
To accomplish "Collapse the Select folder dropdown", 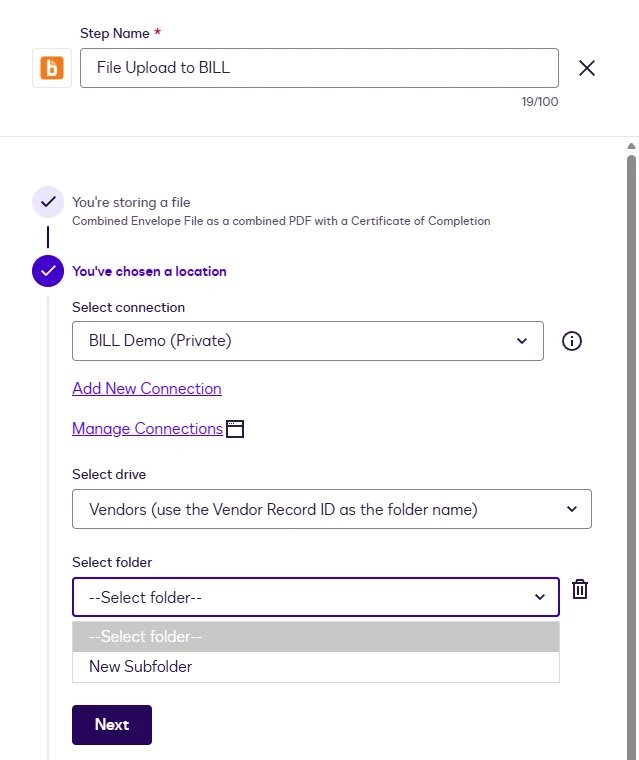I will (x=316, y=597).
